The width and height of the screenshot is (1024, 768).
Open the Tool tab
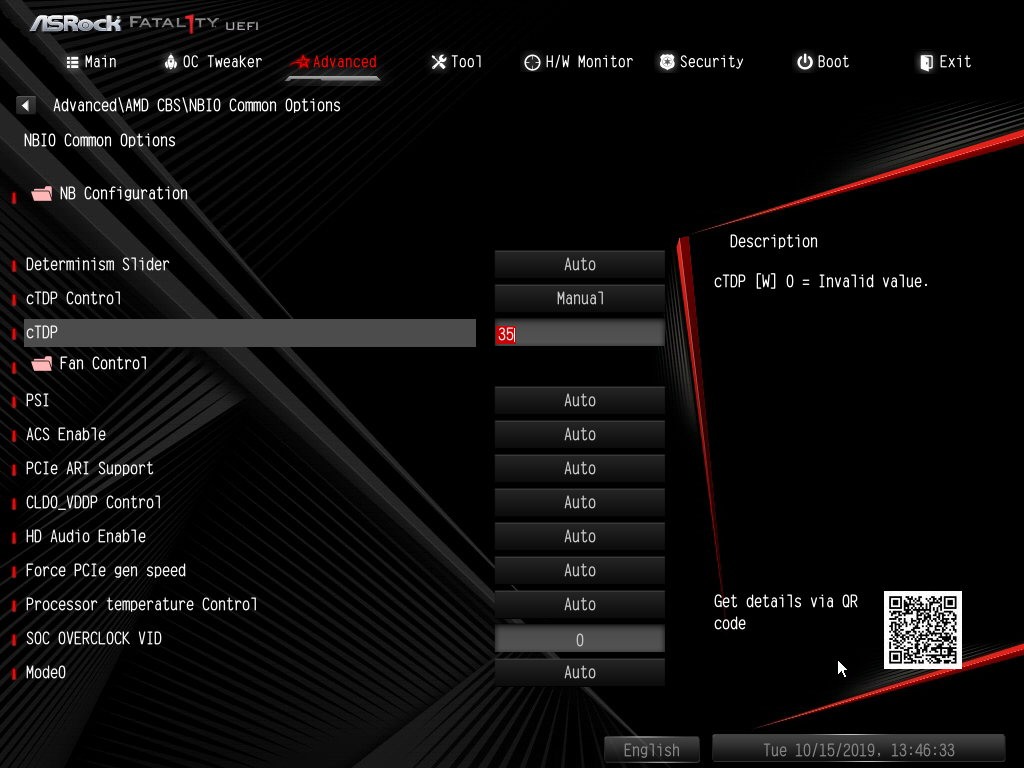pyautogui.click(x=456, y=62)
